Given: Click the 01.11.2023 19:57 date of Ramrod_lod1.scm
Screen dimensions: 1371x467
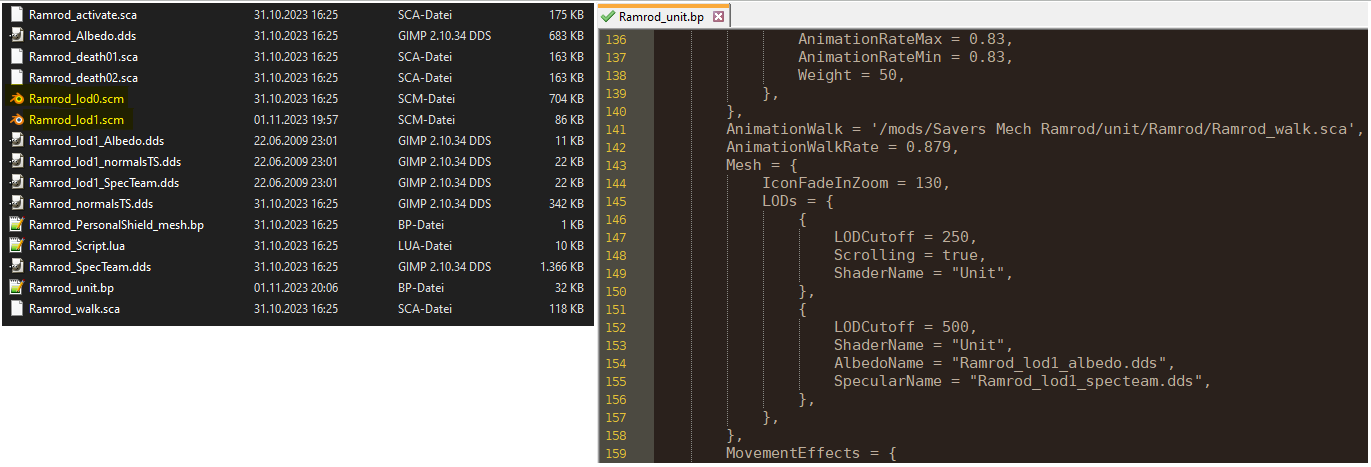Looking at the screenshot, I should (x=296, y=119).
